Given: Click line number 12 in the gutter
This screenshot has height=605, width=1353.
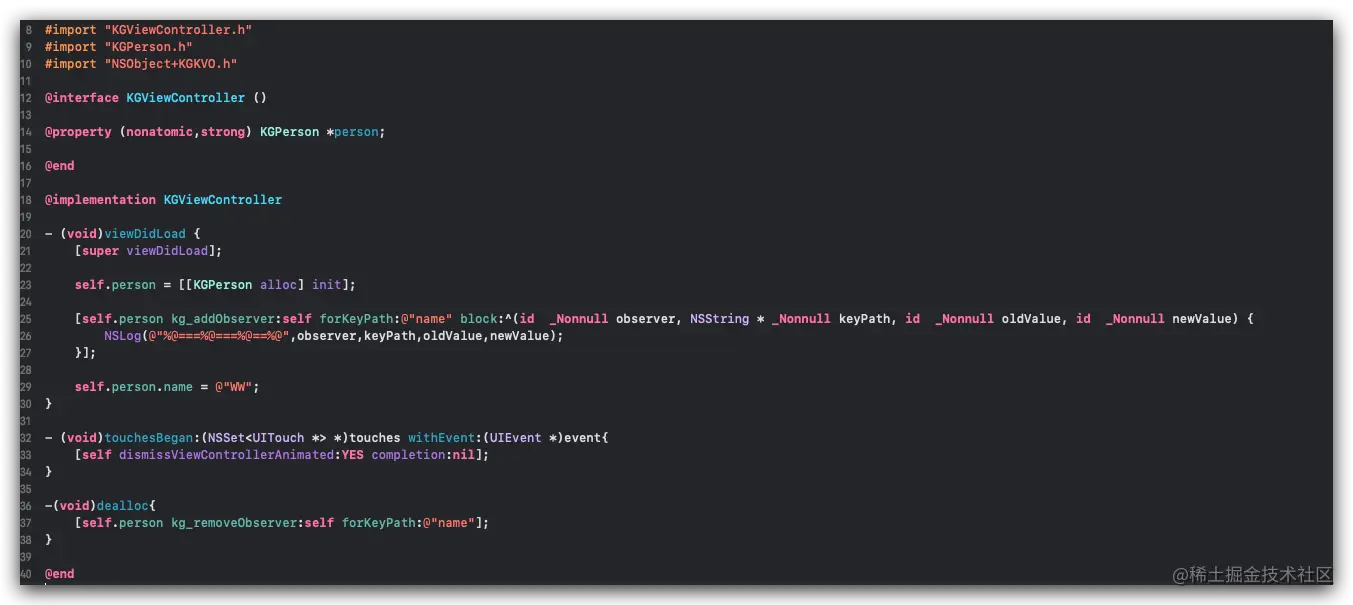Looking at the screenshot, I should (x=25, y=98).
